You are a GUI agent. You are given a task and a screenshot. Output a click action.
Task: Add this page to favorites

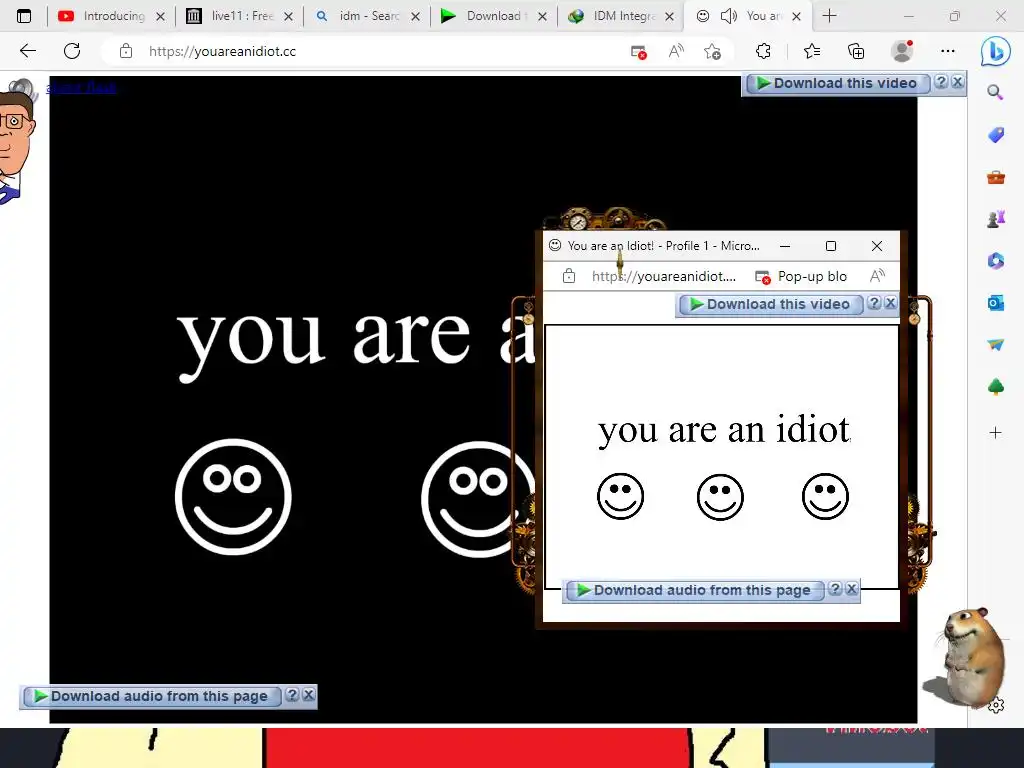(712, 52)
